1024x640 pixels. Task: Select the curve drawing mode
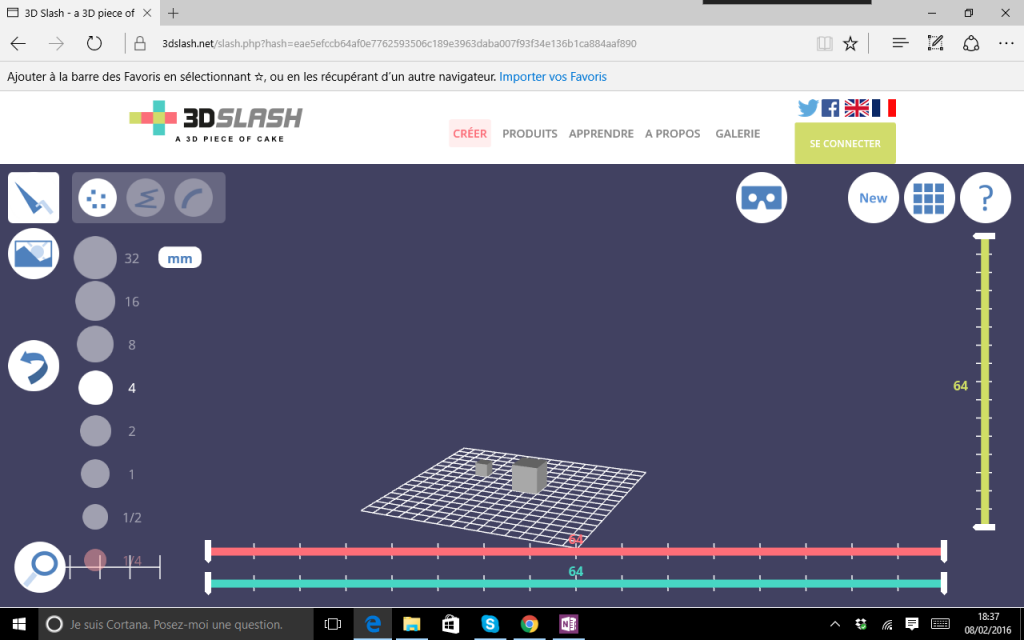click(x=195, y=197)
